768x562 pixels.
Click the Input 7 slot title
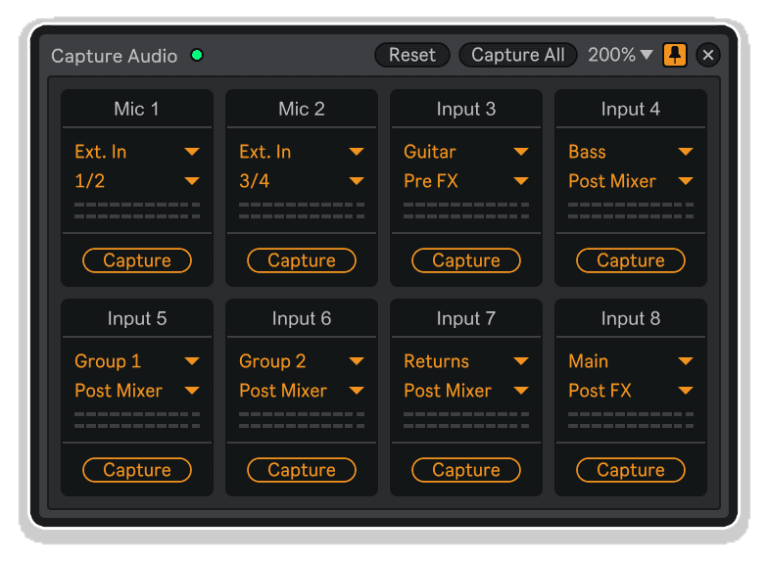[x=466, y=318]
